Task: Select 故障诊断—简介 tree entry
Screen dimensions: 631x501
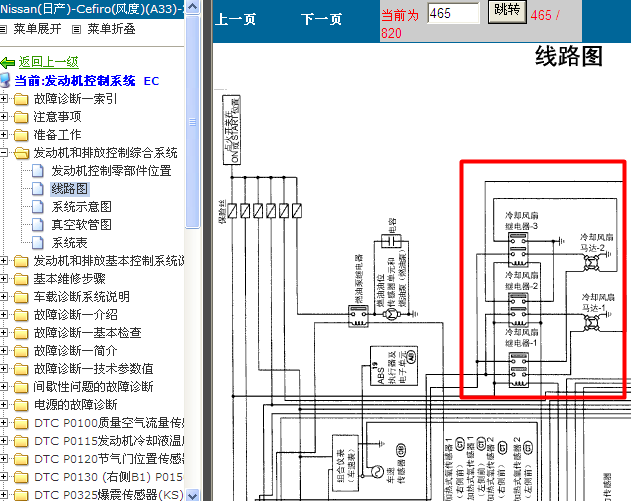Action: point(75,350)
